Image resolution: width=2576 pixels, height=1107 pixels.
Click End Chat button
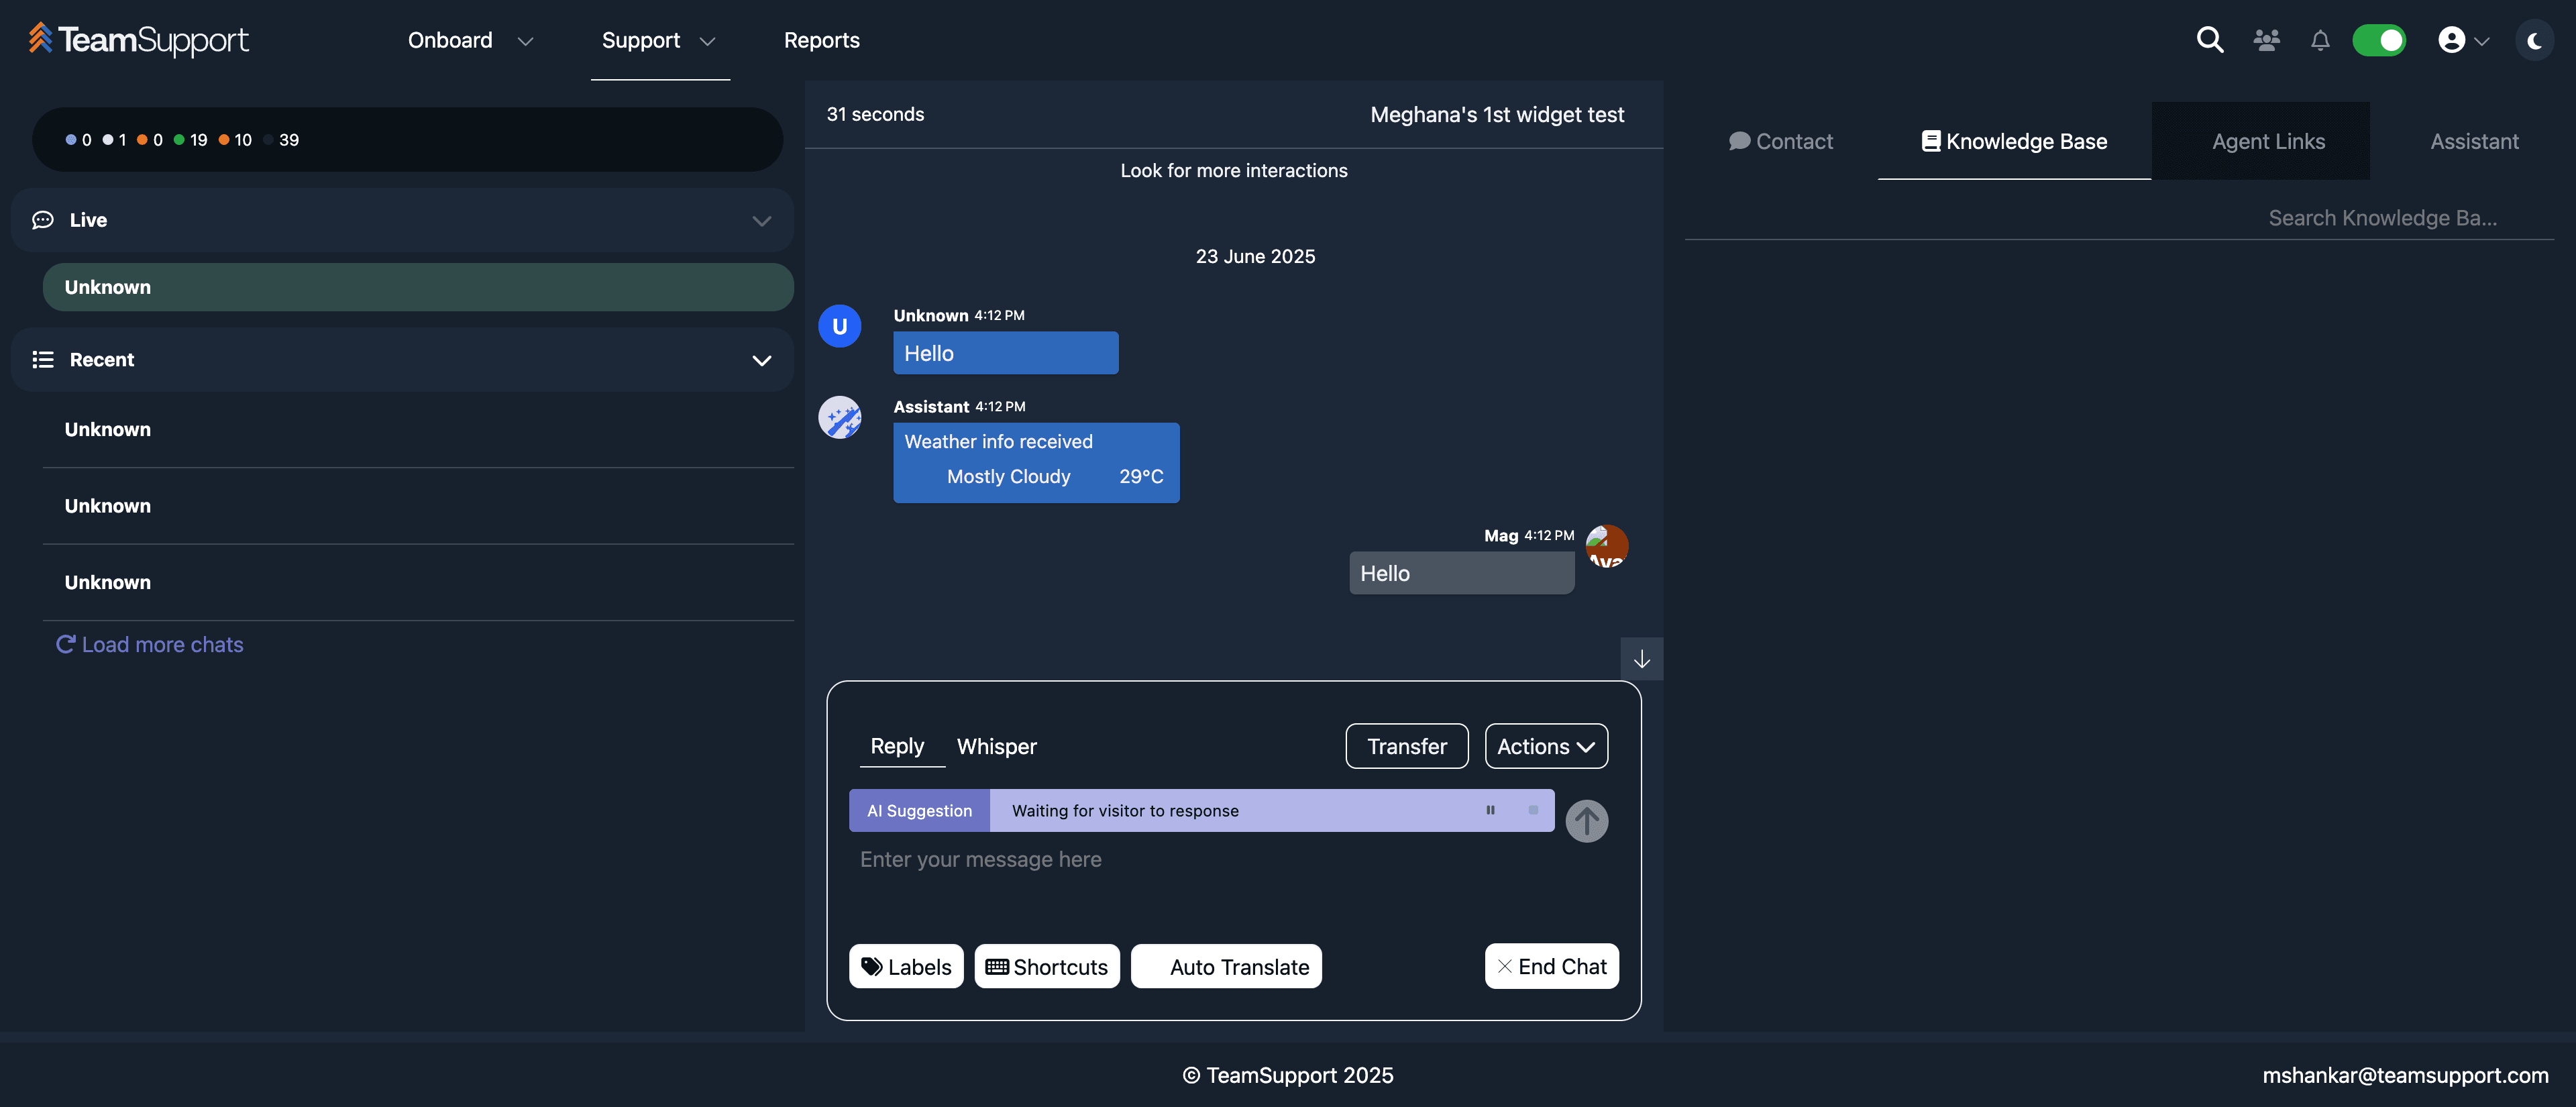(1551, 967)
